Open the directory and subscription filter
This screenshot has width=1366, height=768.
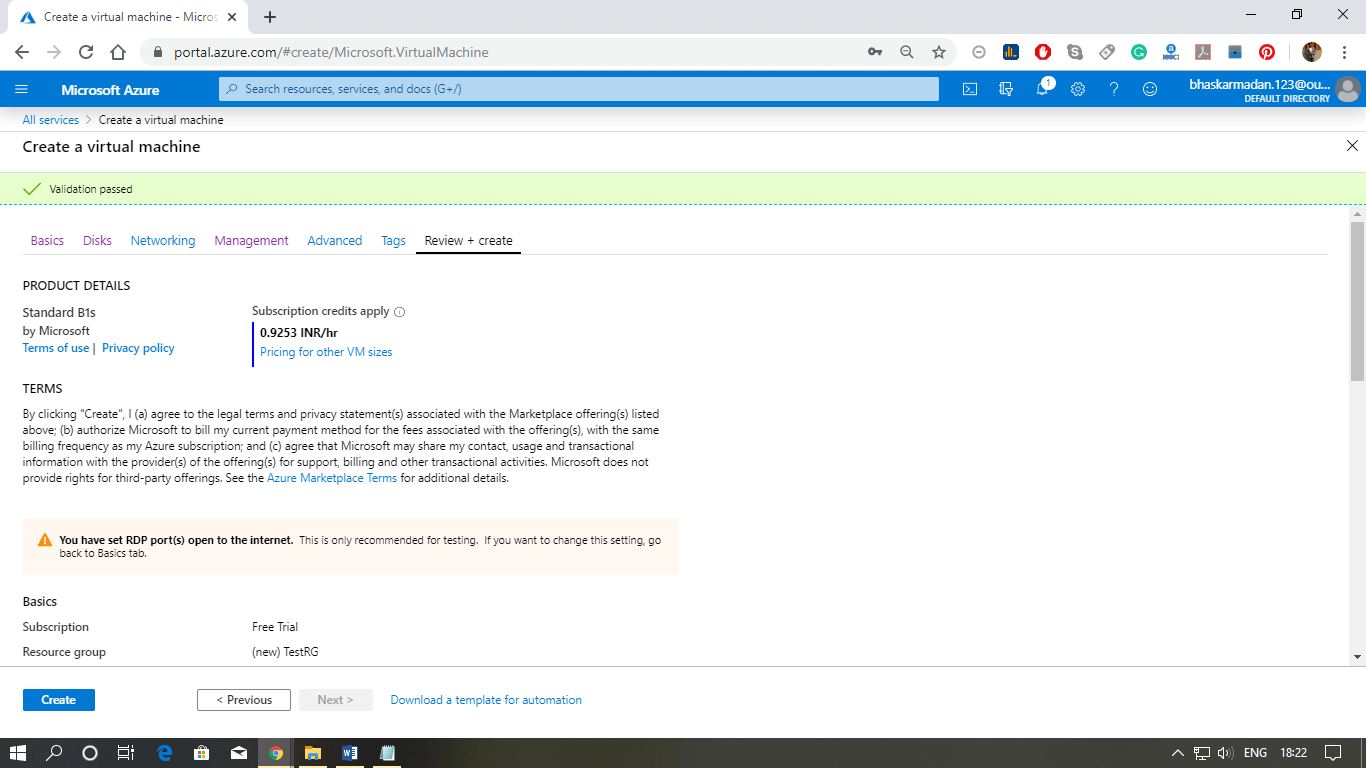click(1006, 89)
